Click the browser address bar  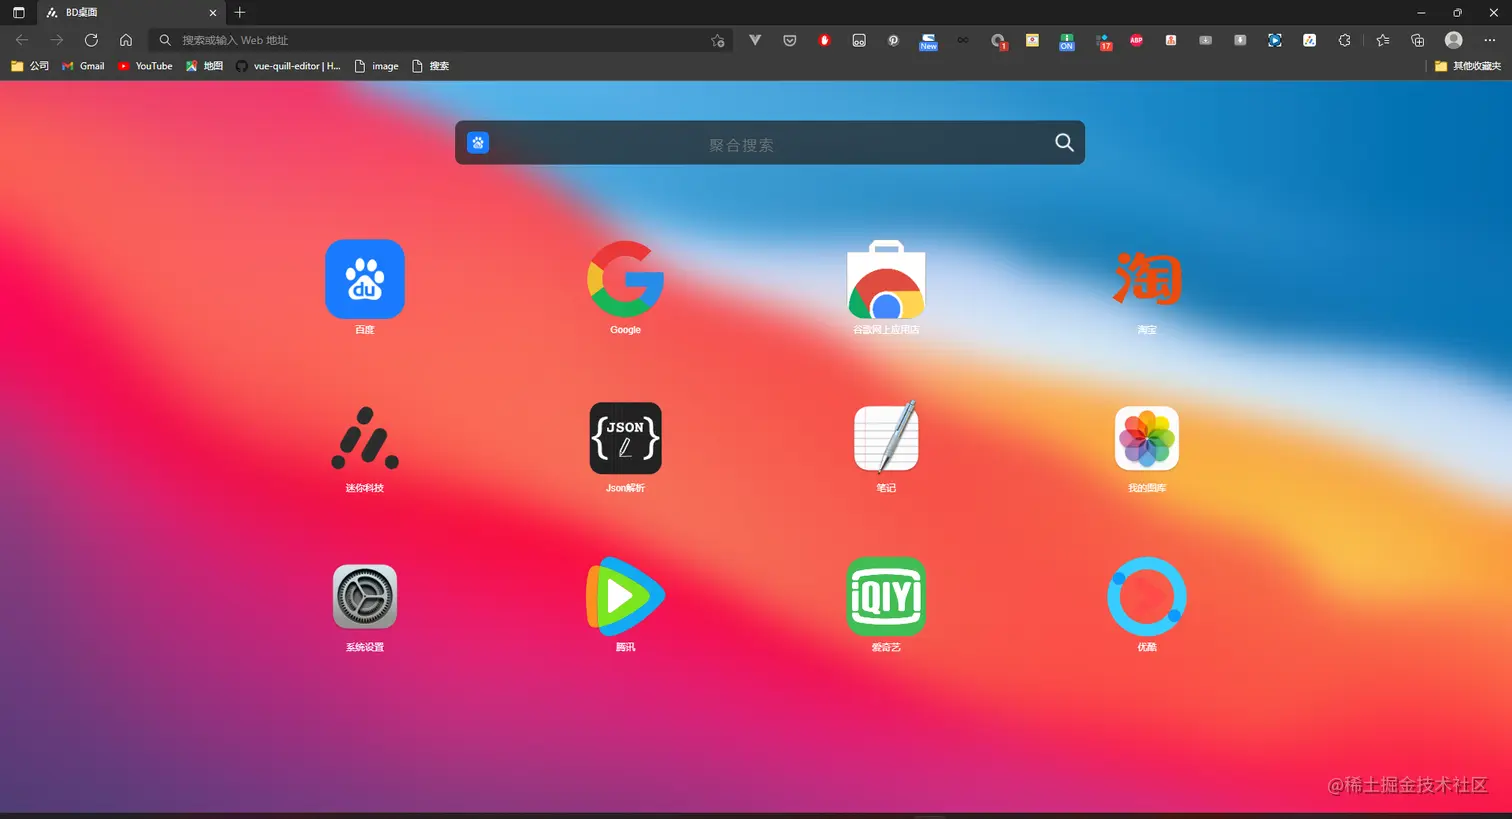pos(440,40)
